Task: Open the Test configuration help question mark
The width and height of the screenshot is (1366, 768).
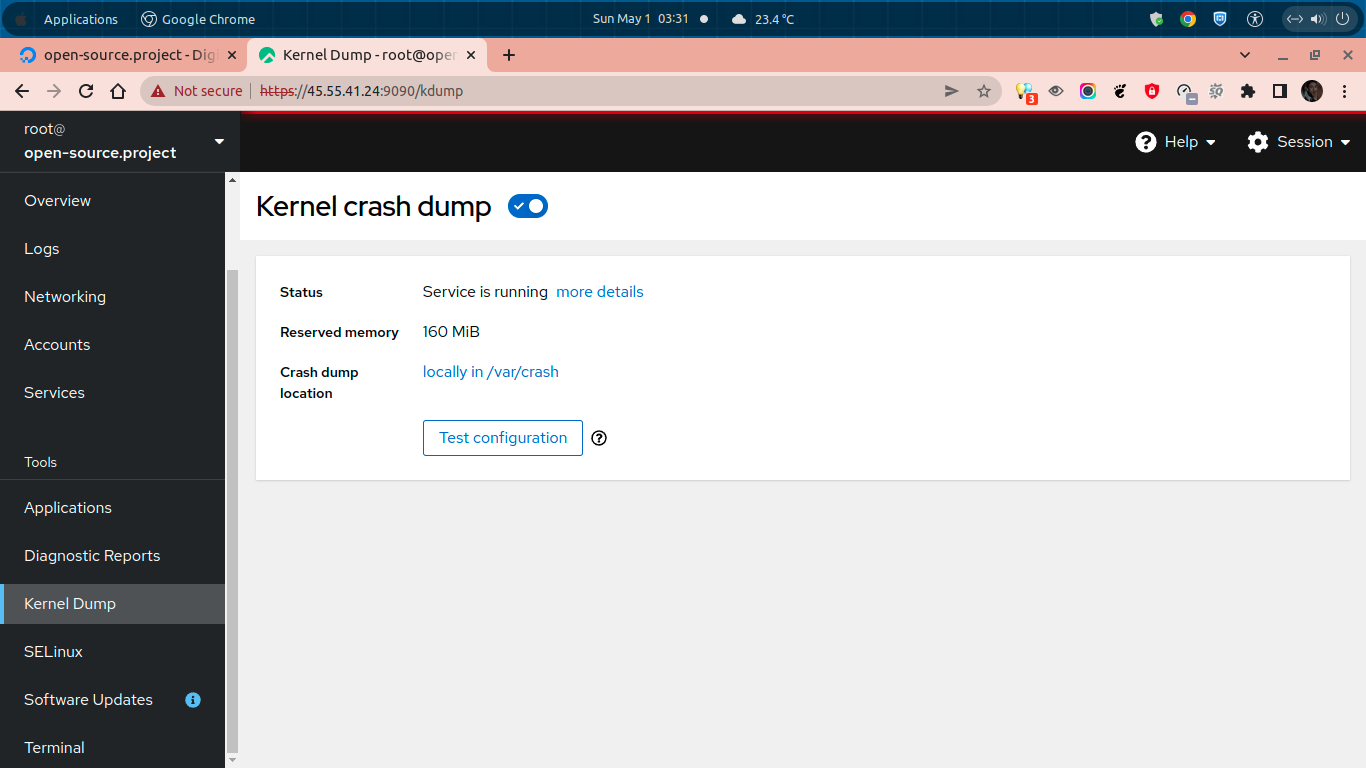Action: coord(599,438)
